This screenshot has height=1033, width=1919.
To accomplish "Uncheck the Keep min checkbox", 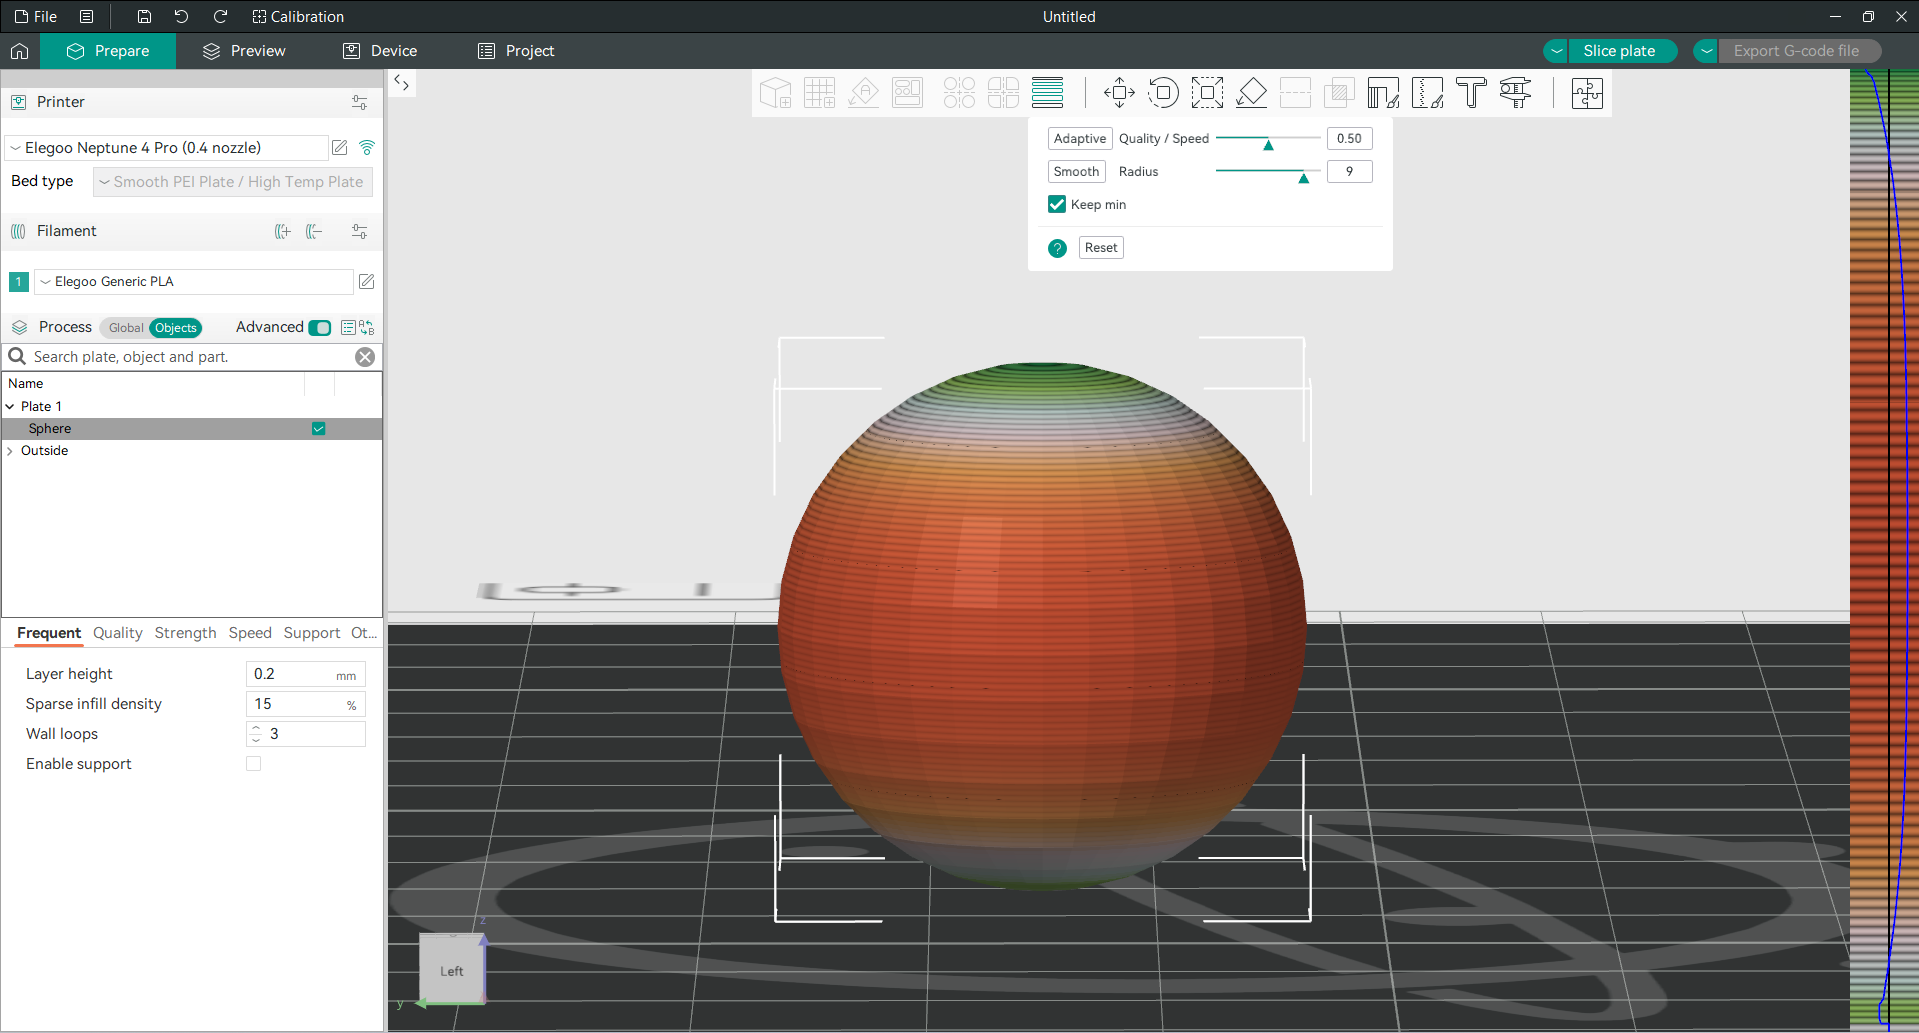I will pos(1057,204).
